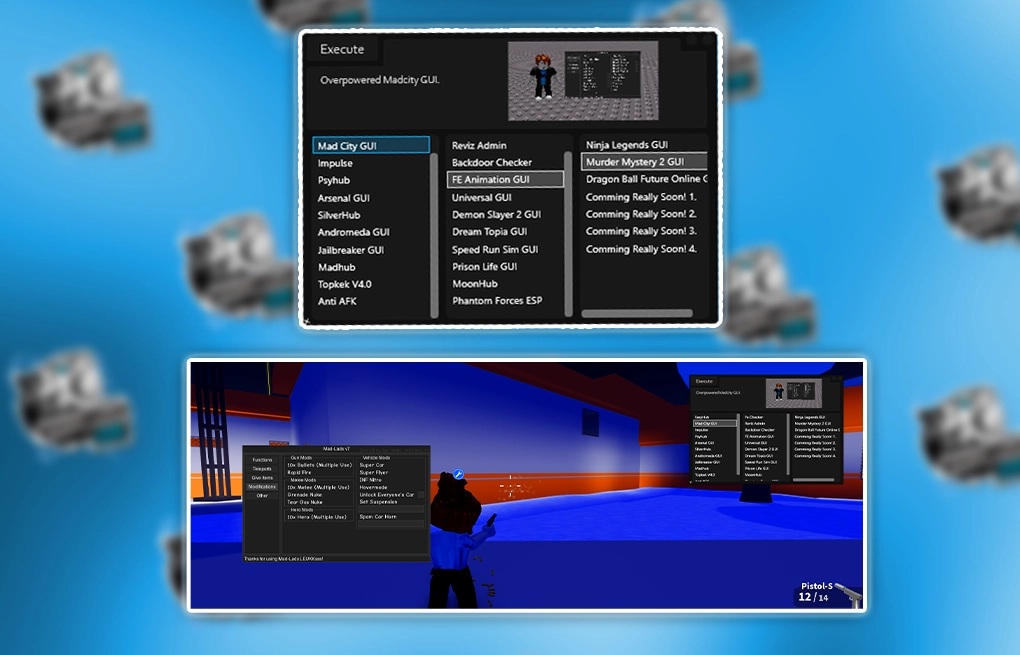Click the third column's horizontal scrollbar in large executor

[637, 314]
